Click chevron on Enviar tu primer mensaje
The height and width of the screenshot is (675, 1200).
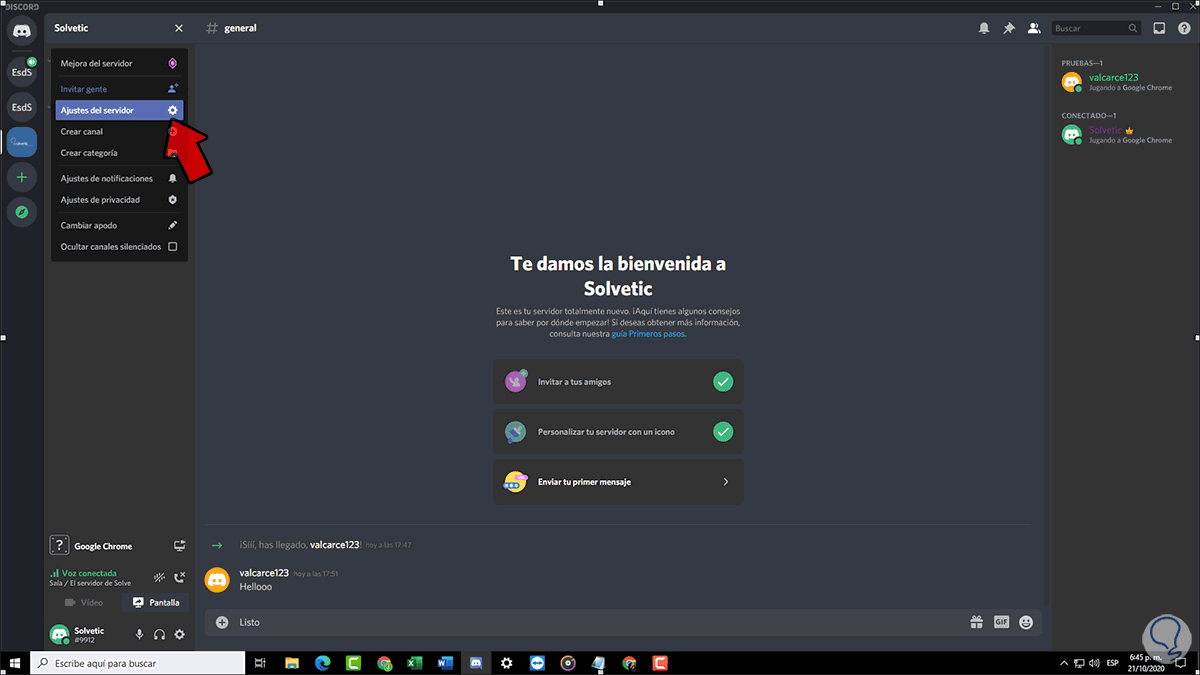click(x=726, y=482)
